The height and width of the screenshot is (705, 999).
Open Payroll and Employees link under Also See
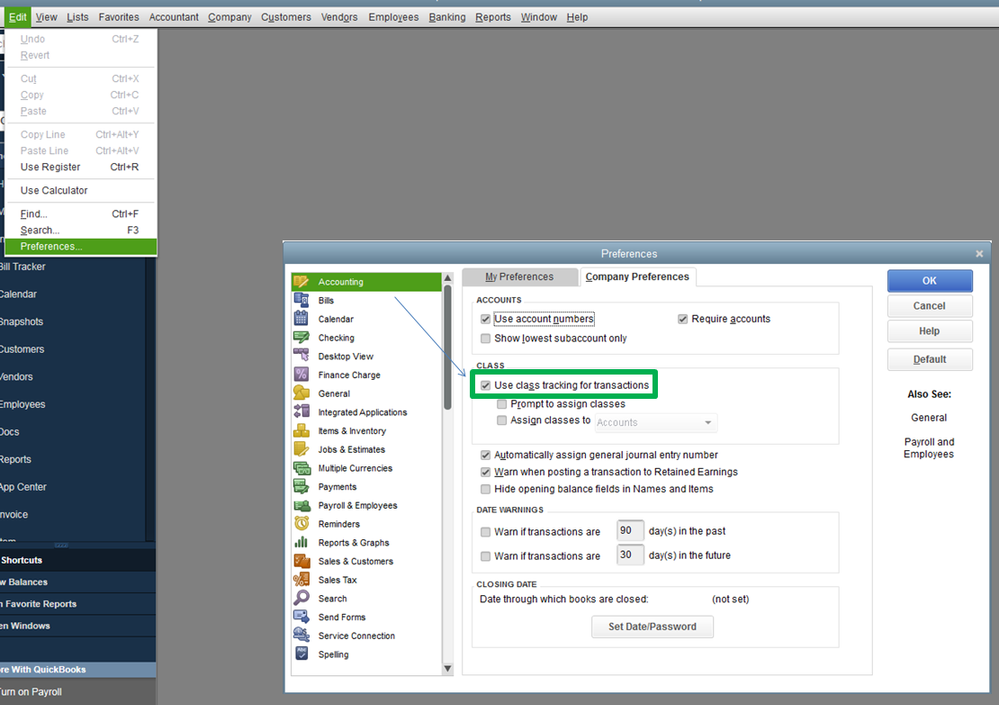point(929,448)
